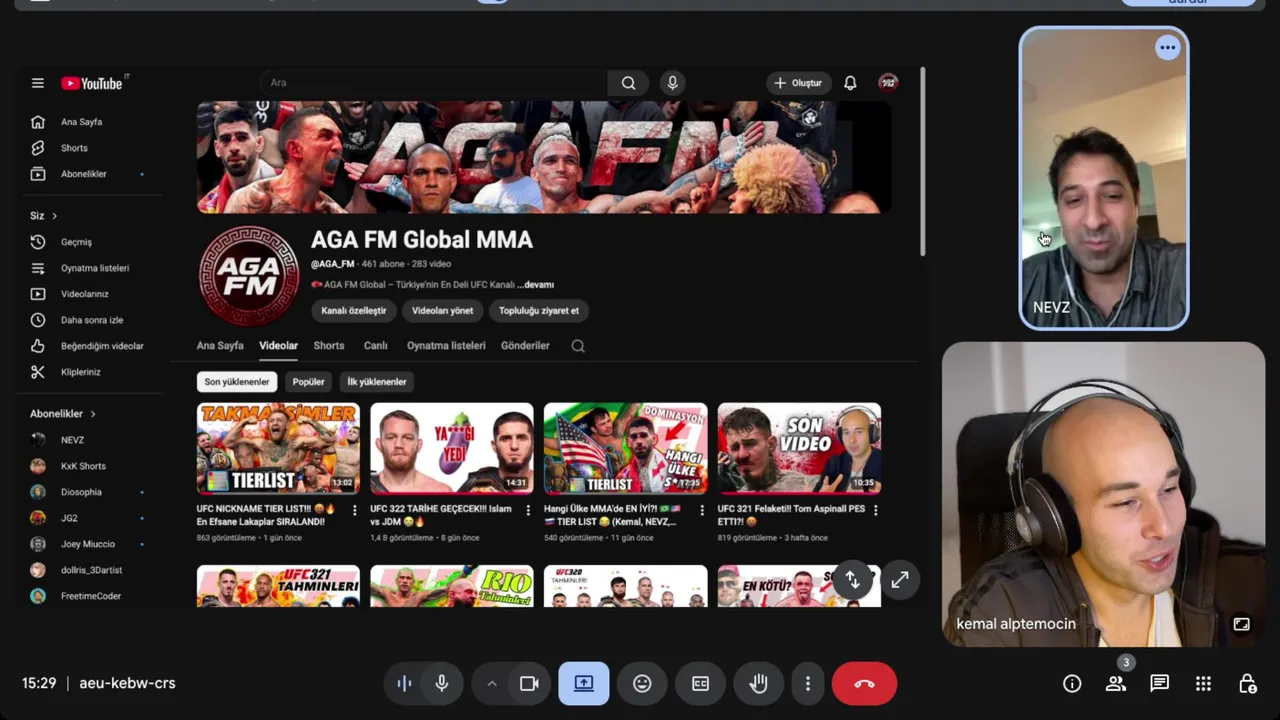Image resolution: width=1280 pixels, height=720 pixels.
Task: Toggle screen sharing present button
Action: point(584,683)
